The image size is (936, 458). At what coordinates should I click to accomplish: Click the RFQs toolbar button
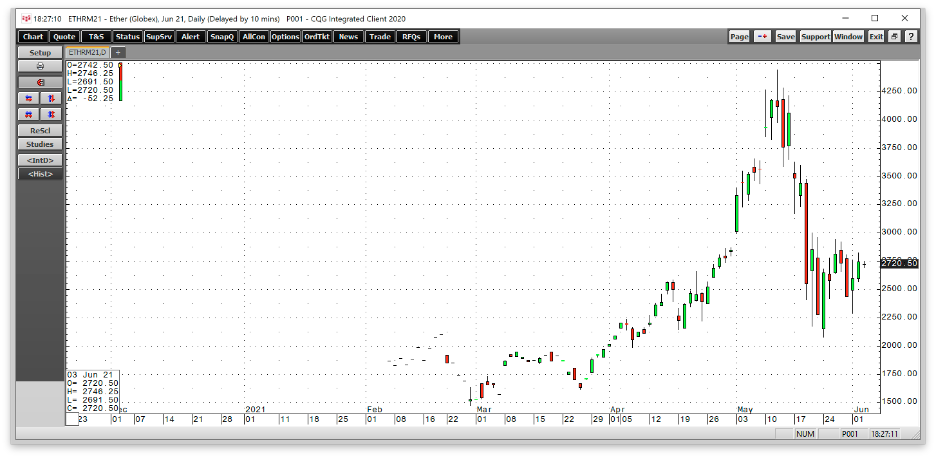point(411,37)
